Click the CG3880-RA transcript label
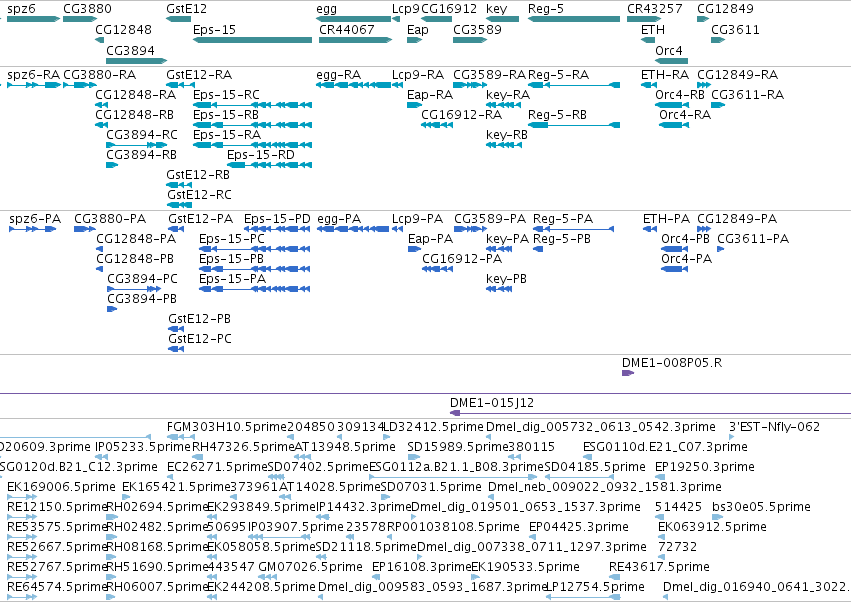Screen dimensions: 851x602 pyautogui.click(x=99, y=74)
